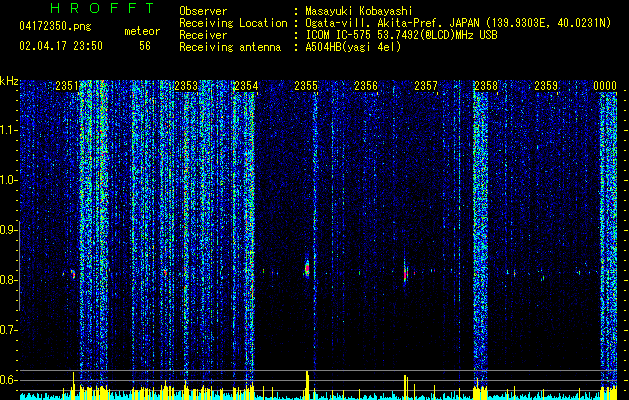The height and width of the screenshot is (400, 629).
Task: Select observer name Masayuki Kobayashi
Action: point(358,11)
